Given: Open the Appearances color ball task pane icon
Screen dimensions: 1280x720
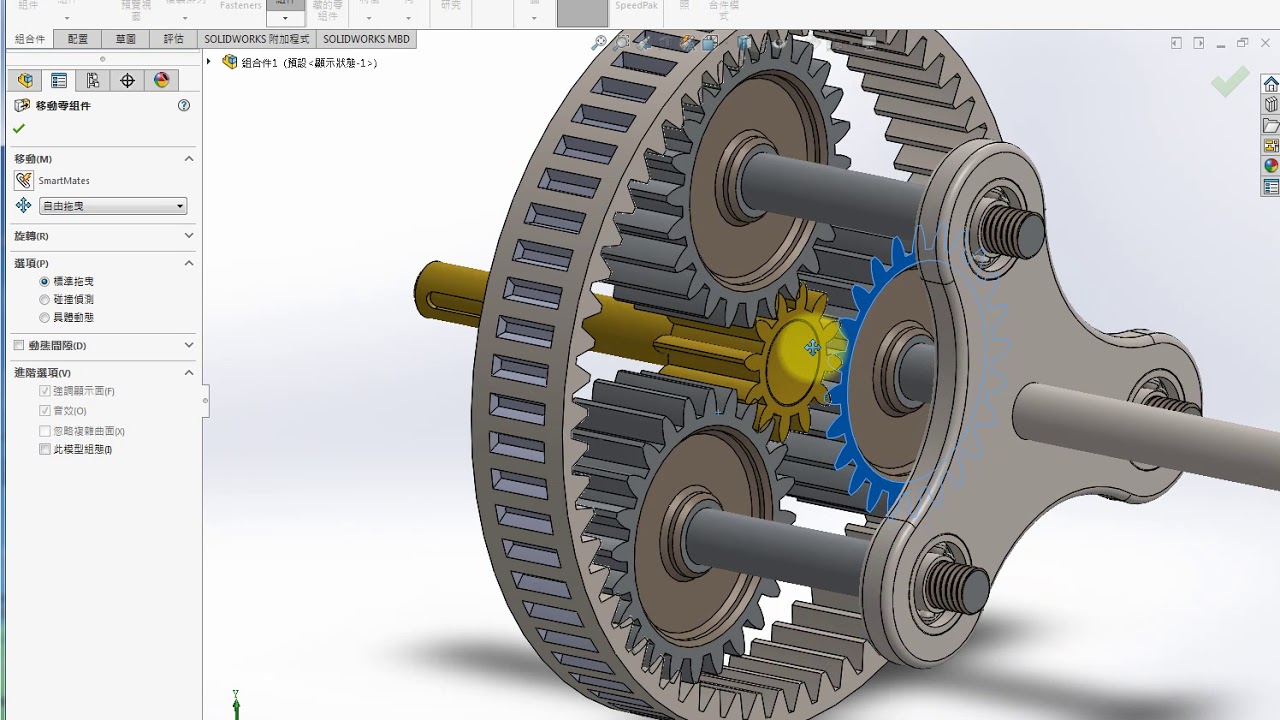Looking at the screenshot, I should [x=1271, y=166].
